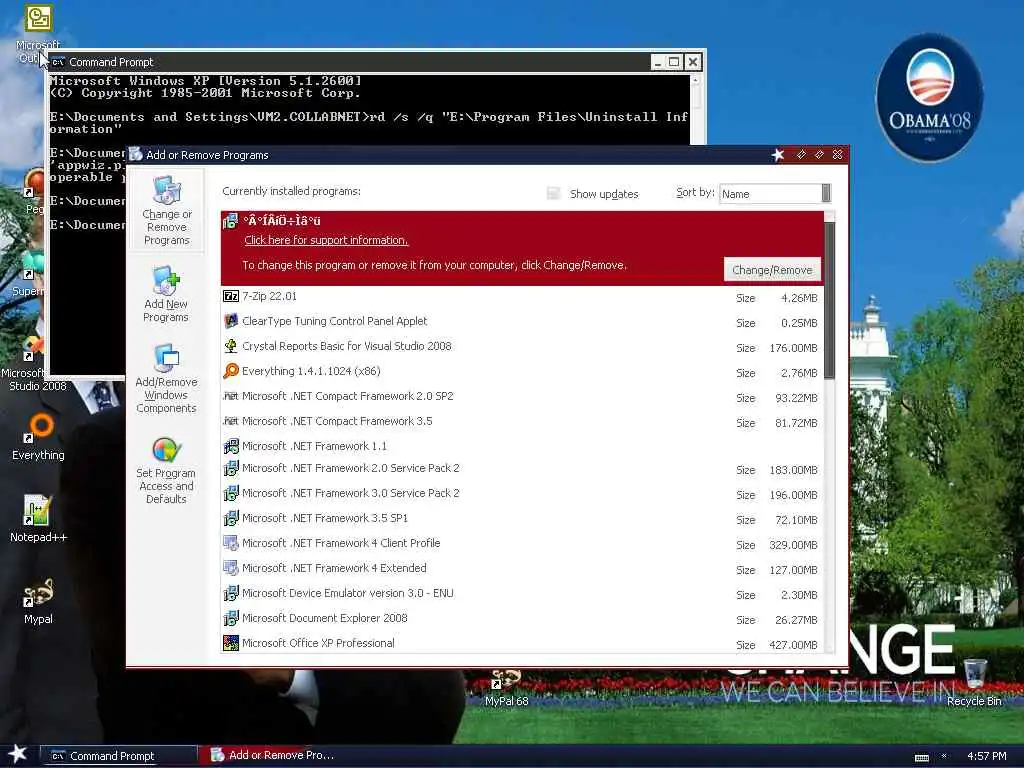Open the Recycle Bin on desktop
The image size is (1024, 768).
(974, 684)
